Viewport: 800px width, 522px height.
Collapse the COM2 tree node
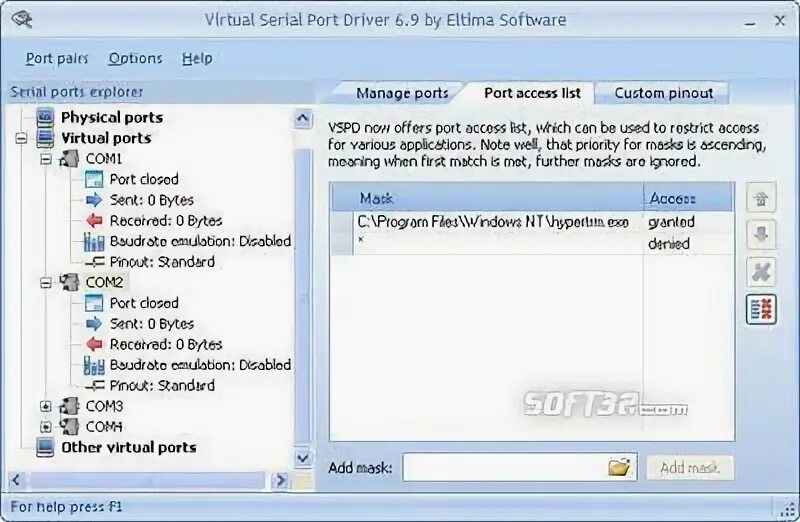tap(45, 283)
